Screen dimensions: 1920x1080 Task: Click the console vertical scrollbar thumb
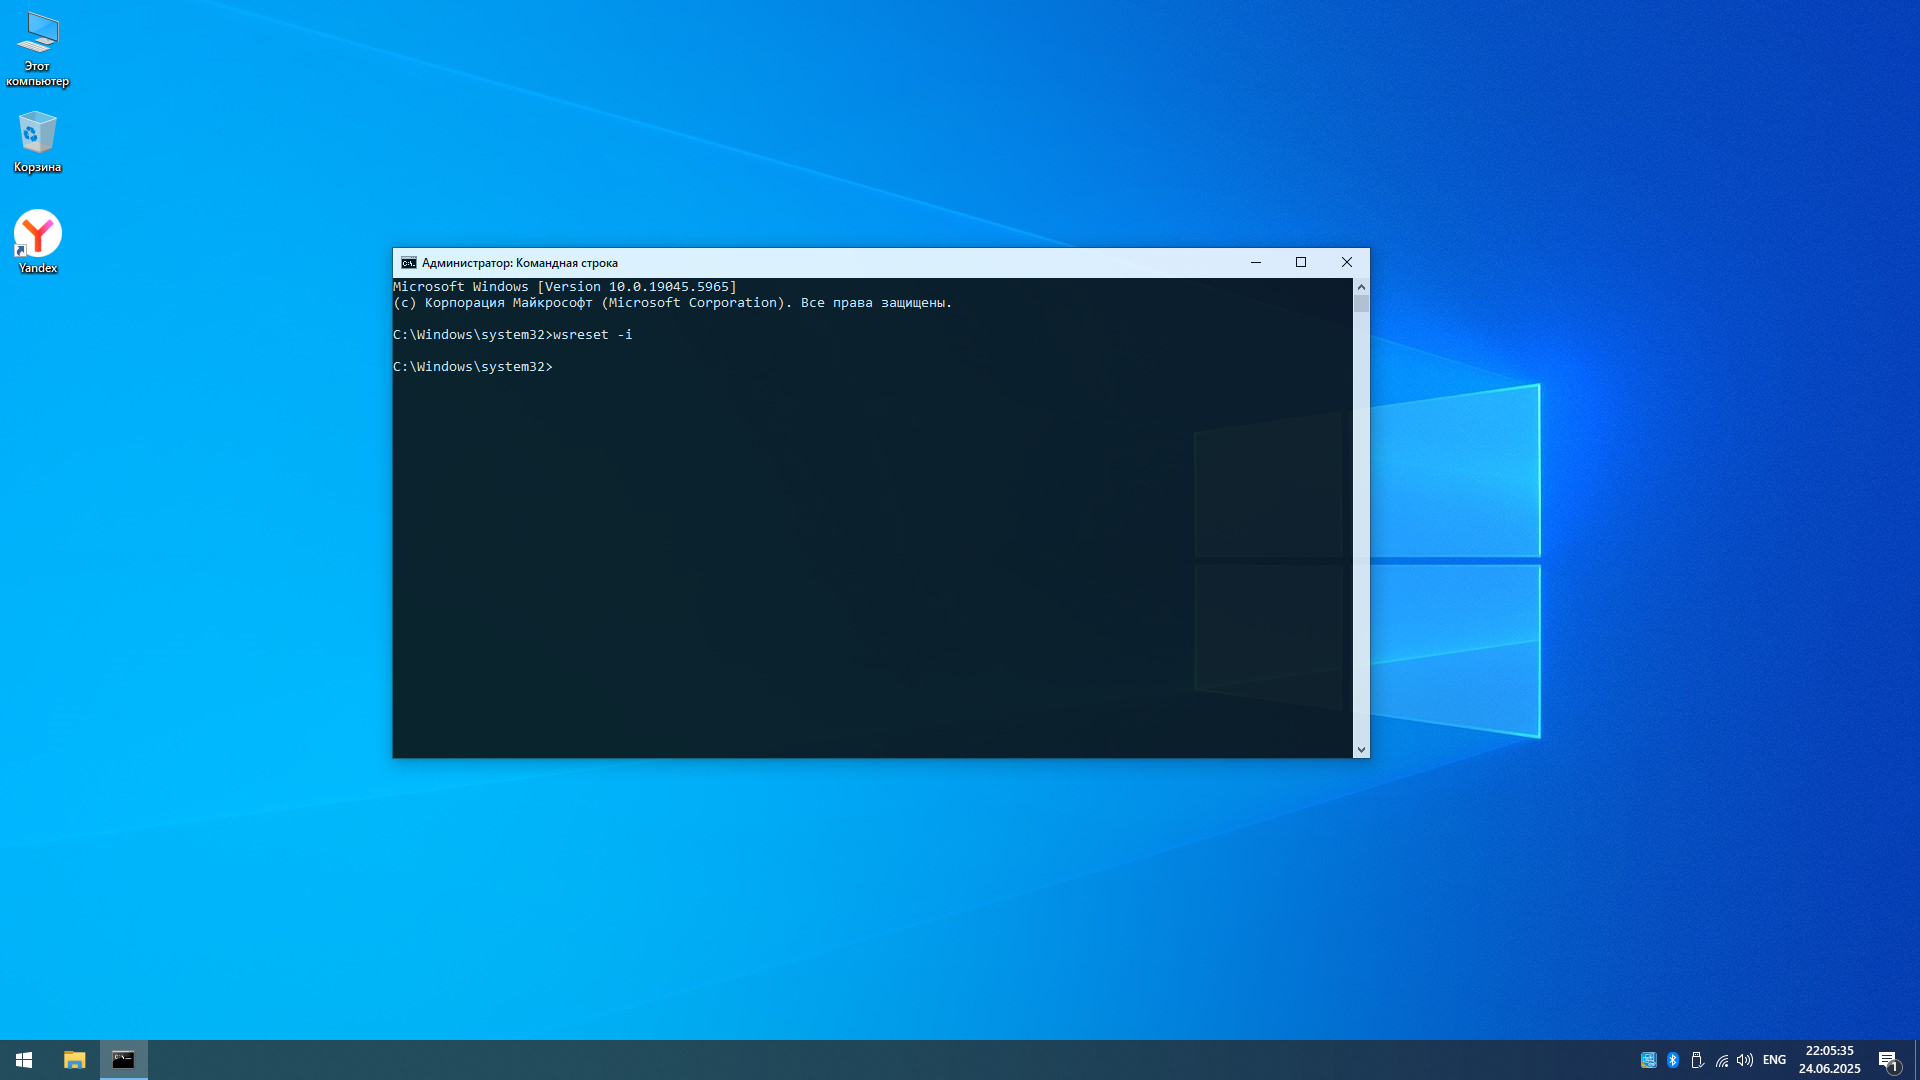point(1361,304)
